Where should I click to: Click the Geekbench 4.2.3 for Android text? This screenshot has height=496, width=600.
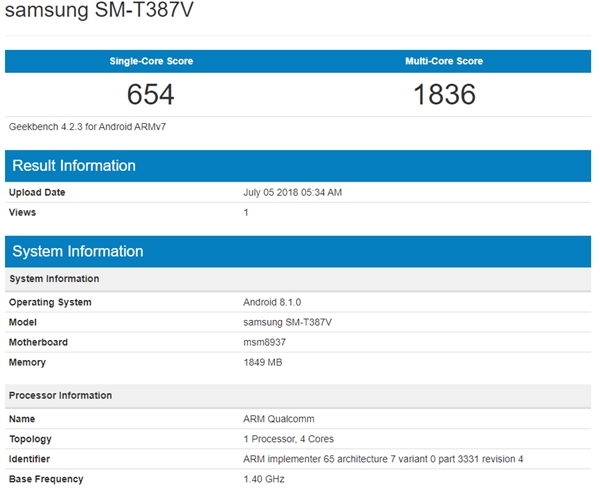point(79,128)
